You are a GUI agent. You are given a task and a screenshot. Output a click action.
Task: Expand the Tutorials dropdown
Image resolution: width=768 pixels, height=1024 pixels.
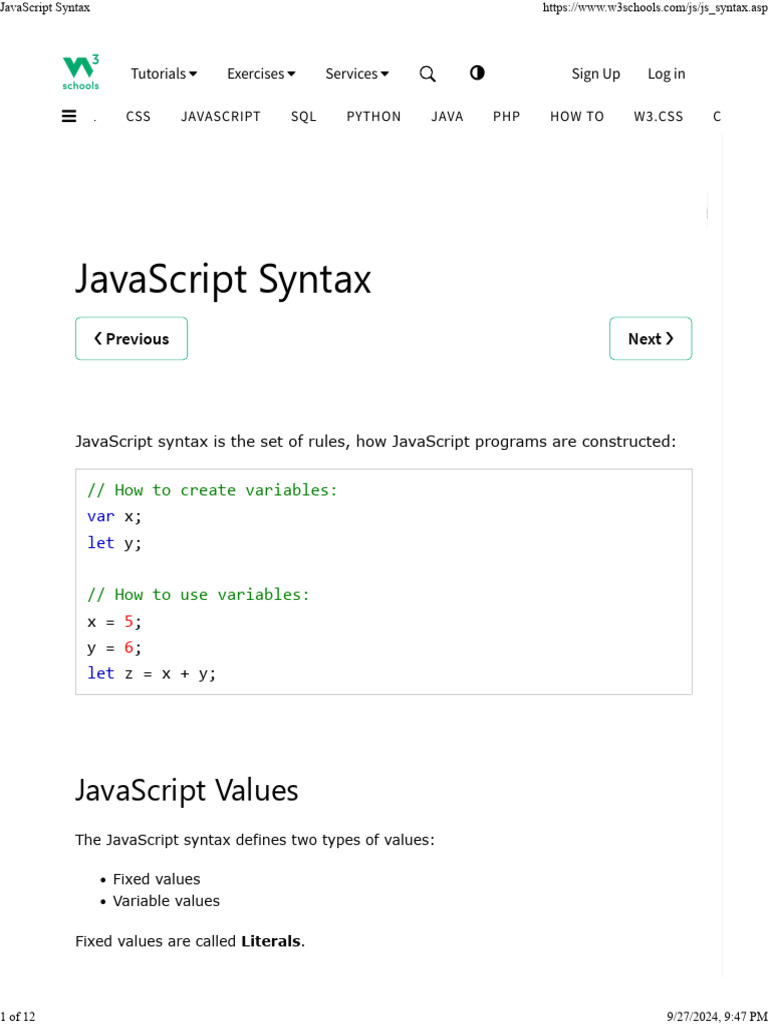(164, 74)
